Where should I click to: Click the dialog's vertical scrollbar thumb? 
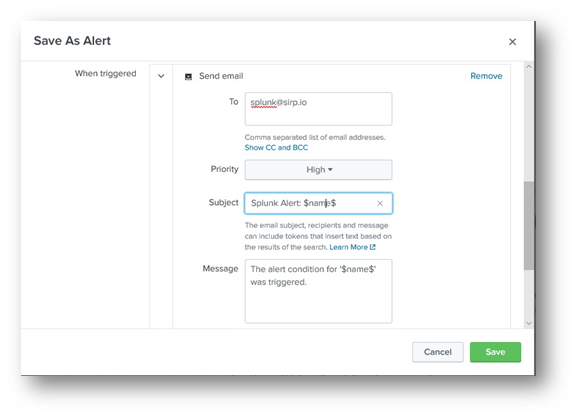[529, 225]
